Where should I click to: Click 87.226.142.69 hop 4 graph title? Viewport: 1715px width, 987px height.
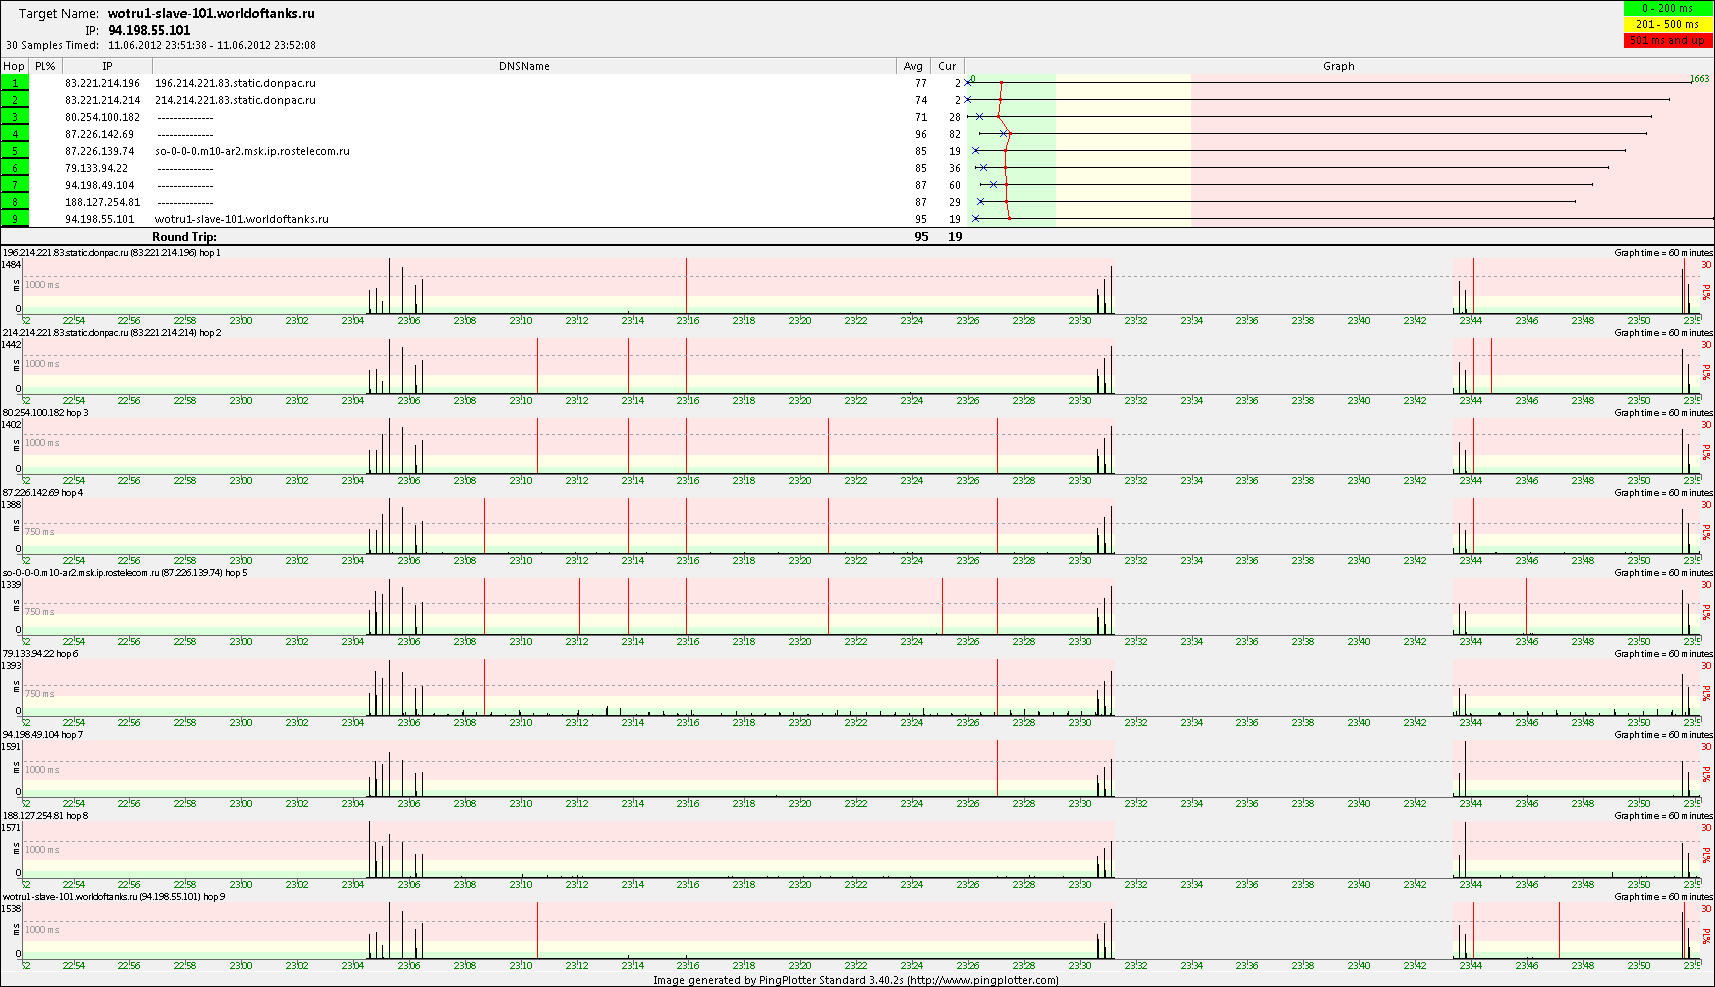coord(43,493)
